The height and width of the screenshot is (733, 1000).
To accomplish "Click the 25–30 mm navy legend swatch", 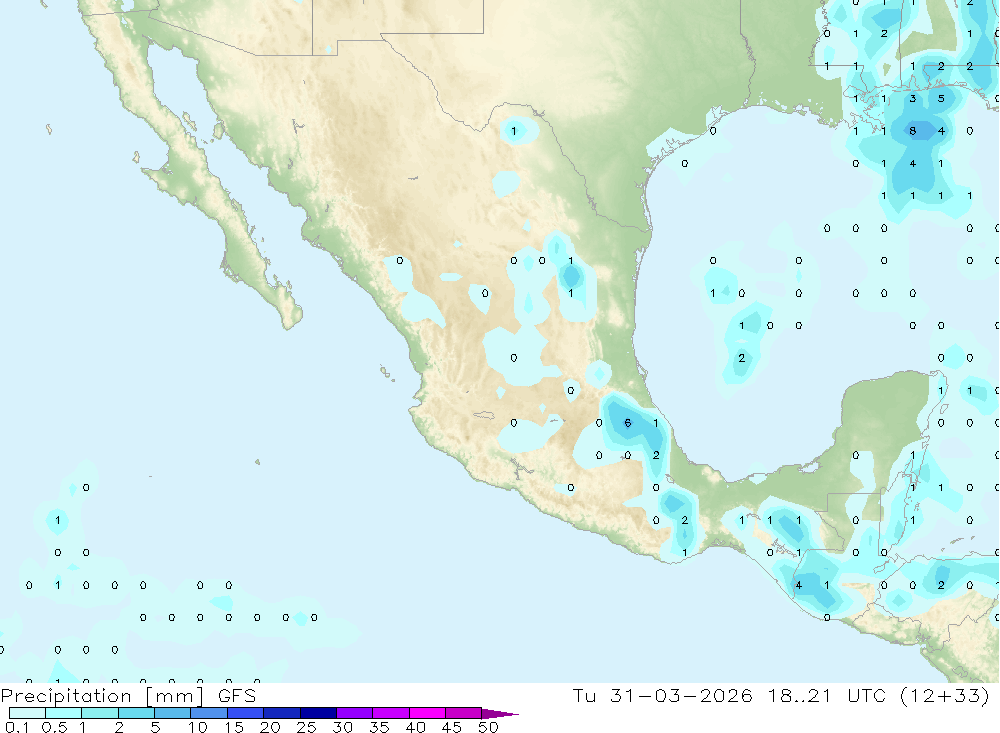I will (x=318, y=713).
